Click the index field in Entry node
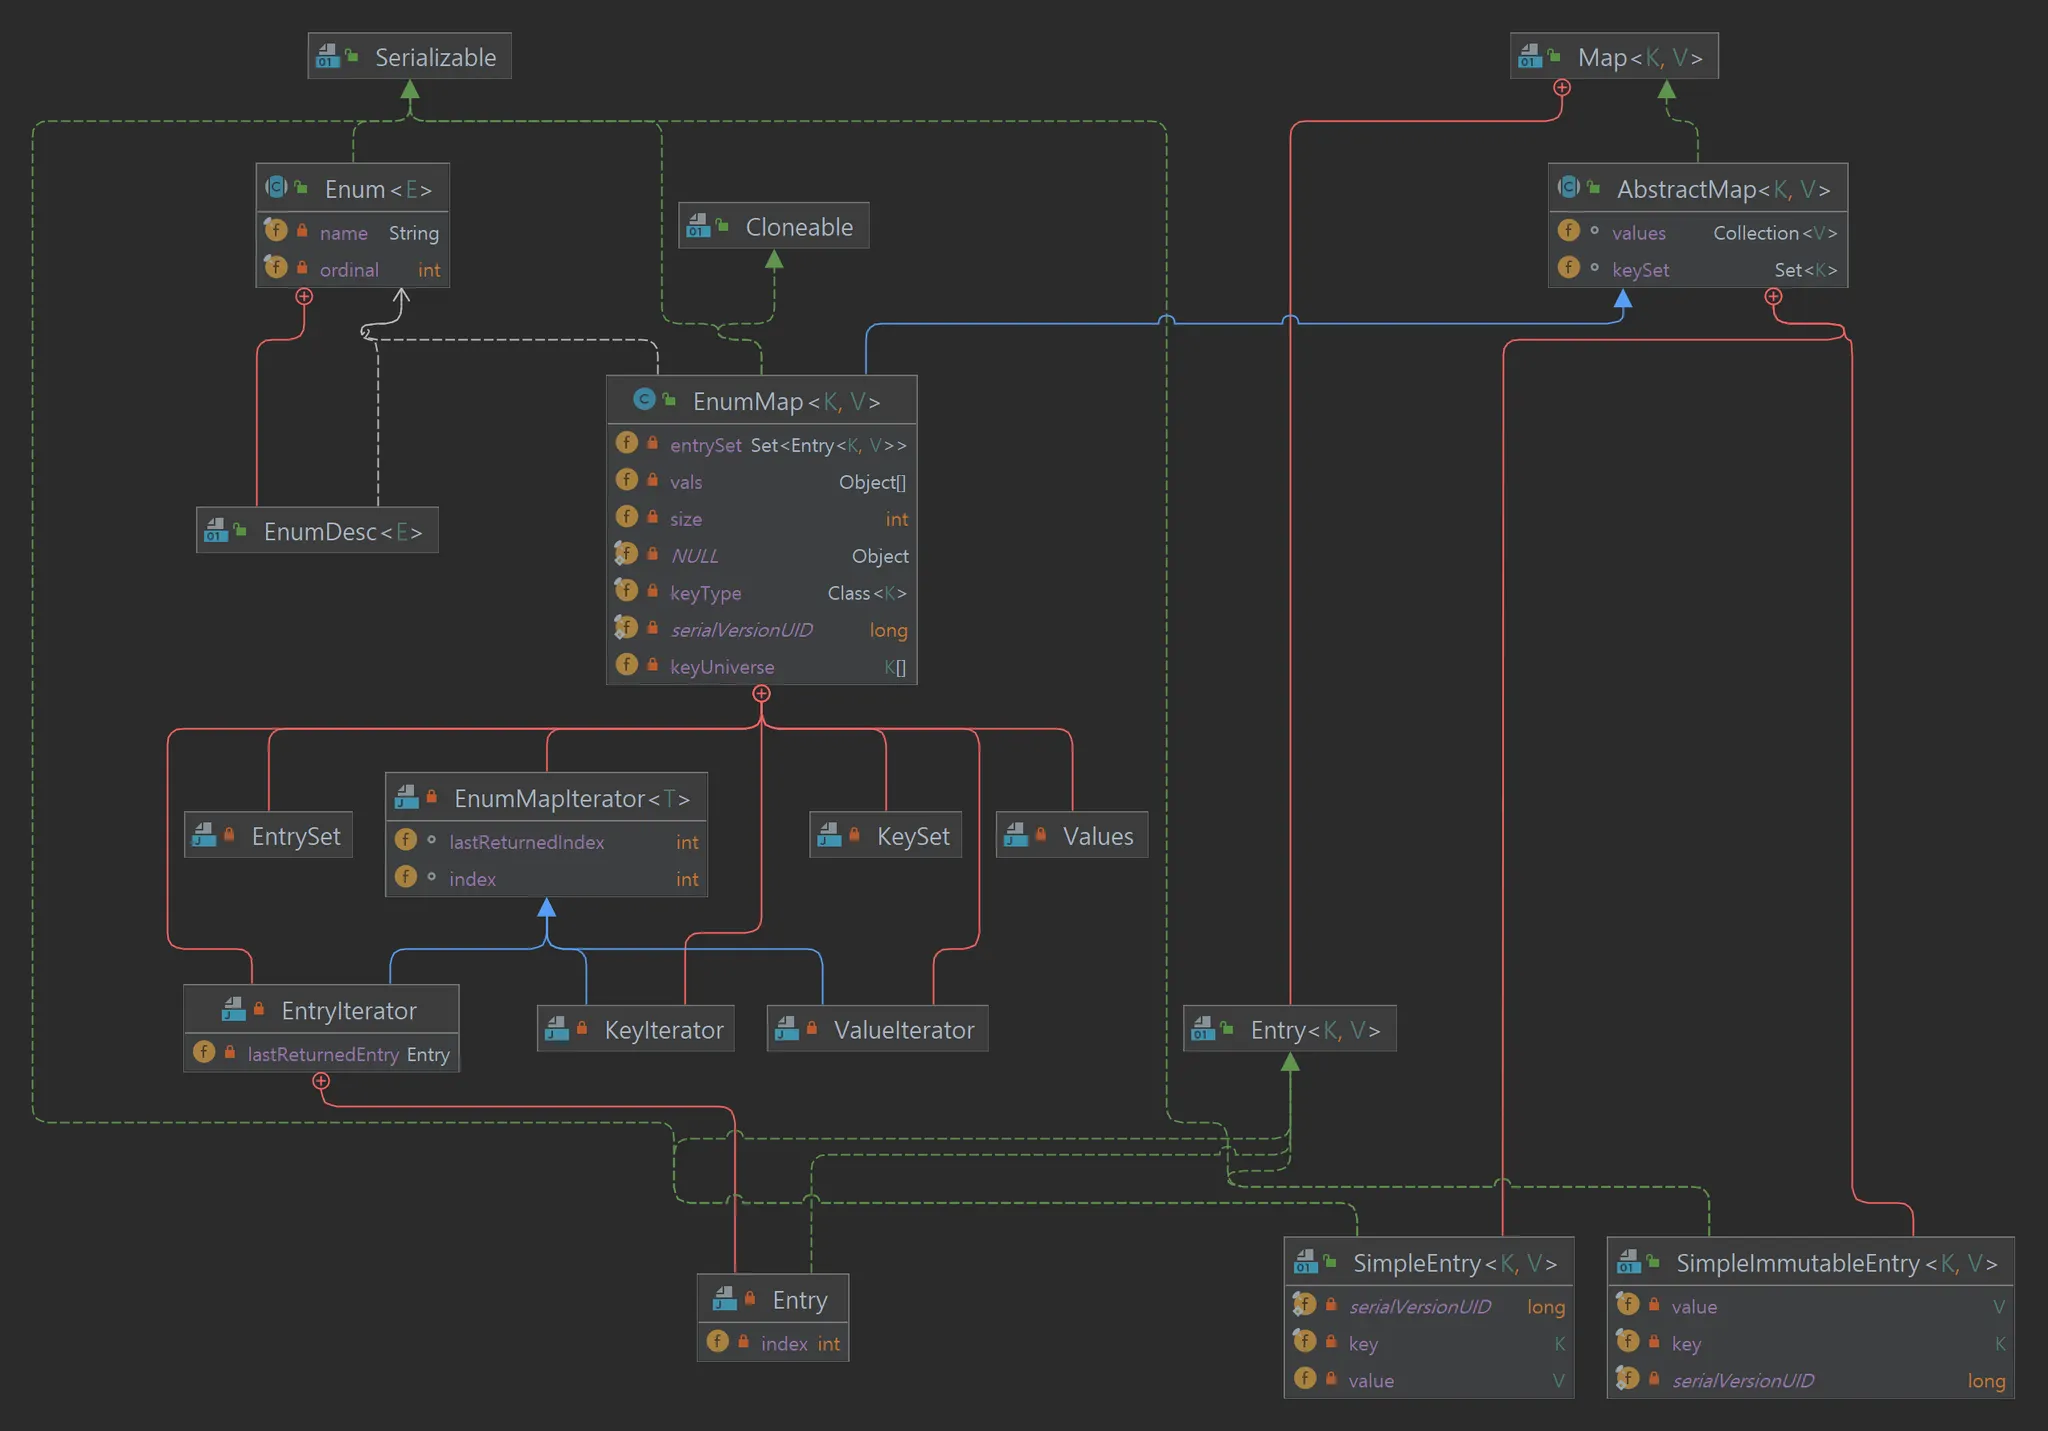 click(783, 1343)
